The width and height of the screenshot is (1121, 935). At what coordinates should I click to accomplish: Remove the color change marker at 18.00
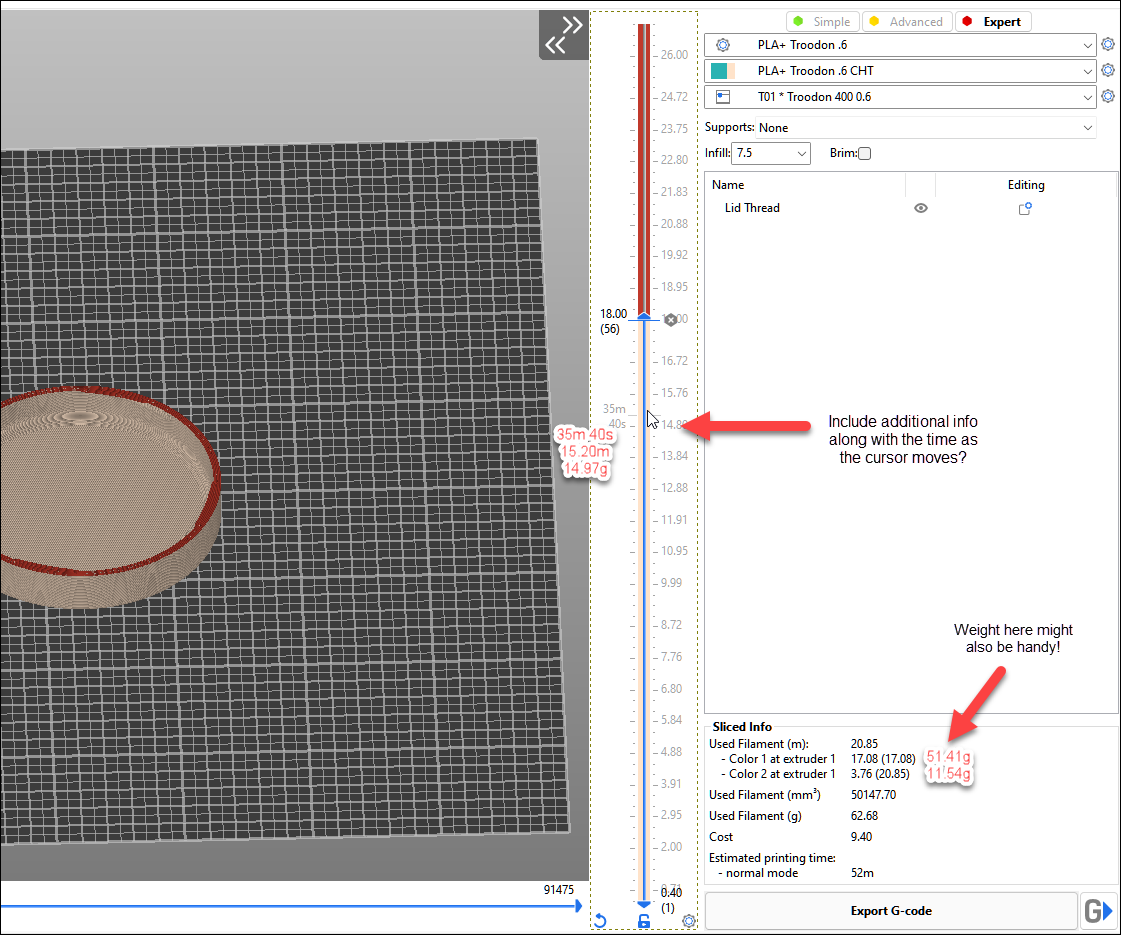[671, 320]
